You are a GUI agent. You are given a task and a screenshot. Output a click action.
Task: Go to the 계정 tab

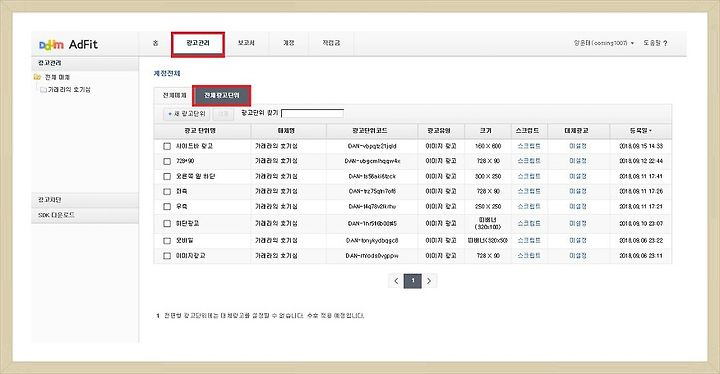tap(288, 43)
